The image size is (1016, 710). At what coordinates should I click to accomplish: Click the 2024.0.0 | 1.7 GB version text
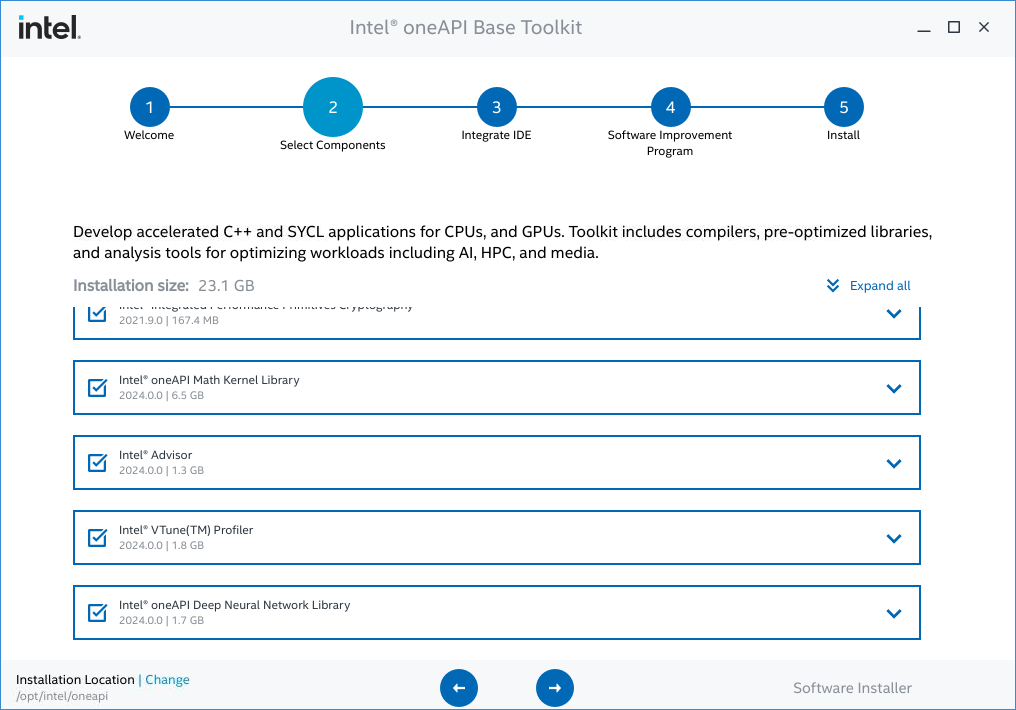(x=161, y=621)
